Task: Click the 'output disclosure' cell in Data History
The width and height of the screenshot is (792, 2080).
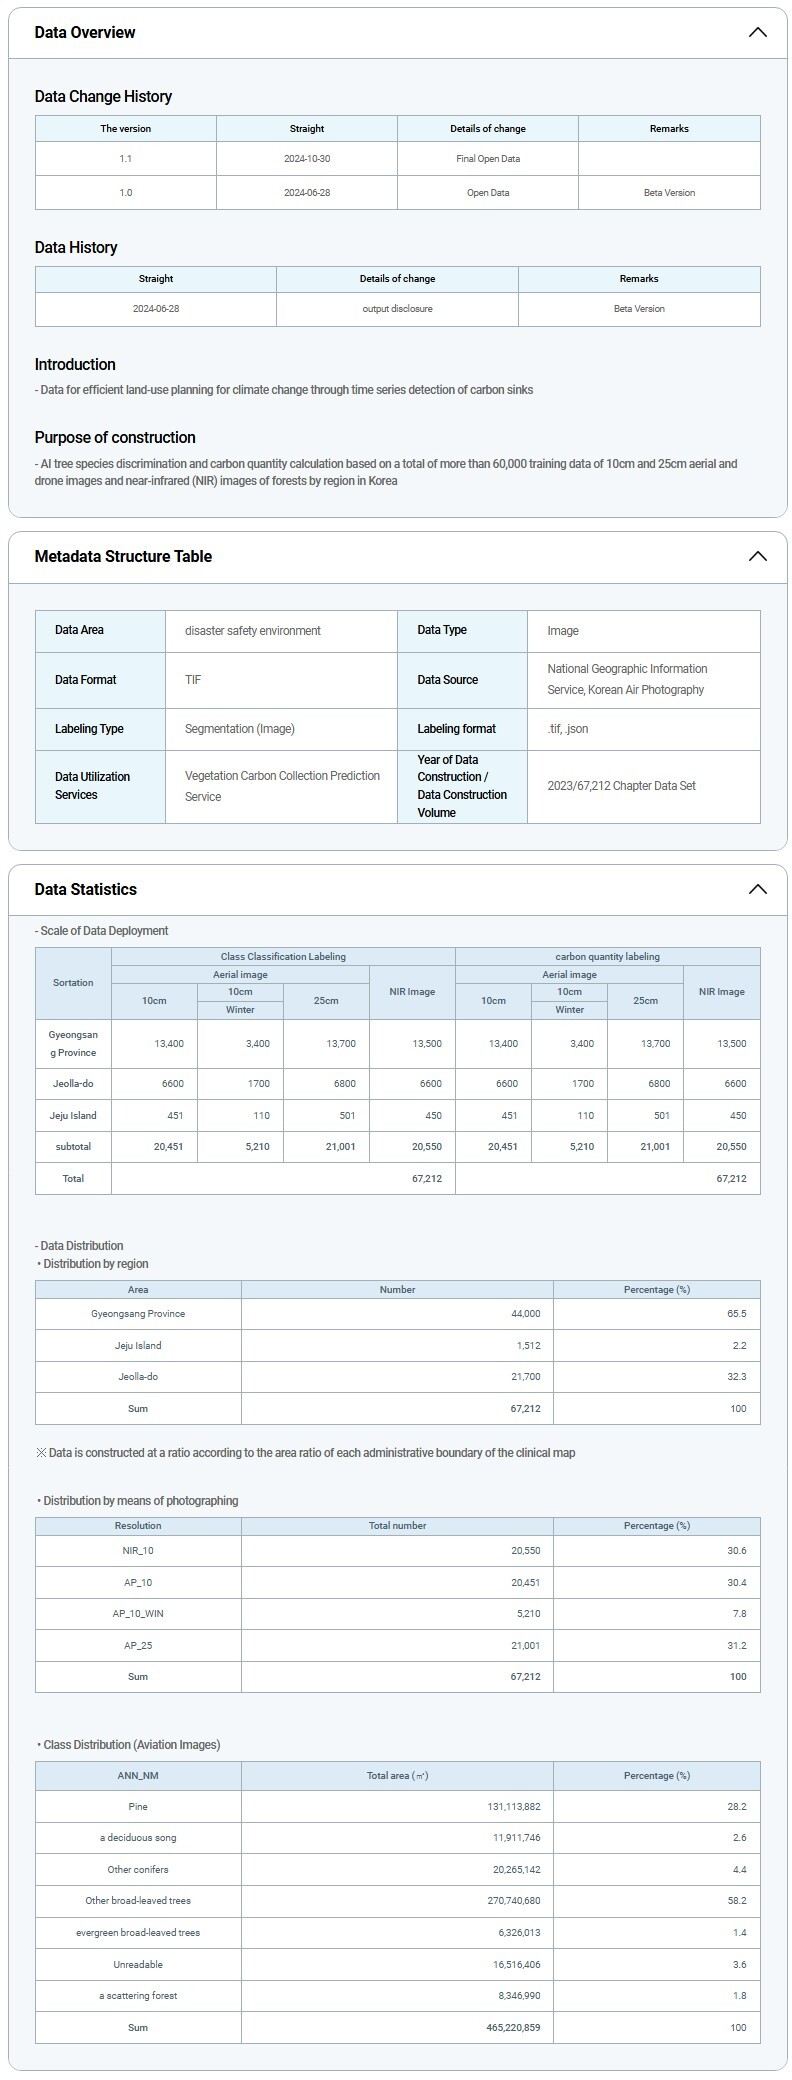Action: click(397, 309)
